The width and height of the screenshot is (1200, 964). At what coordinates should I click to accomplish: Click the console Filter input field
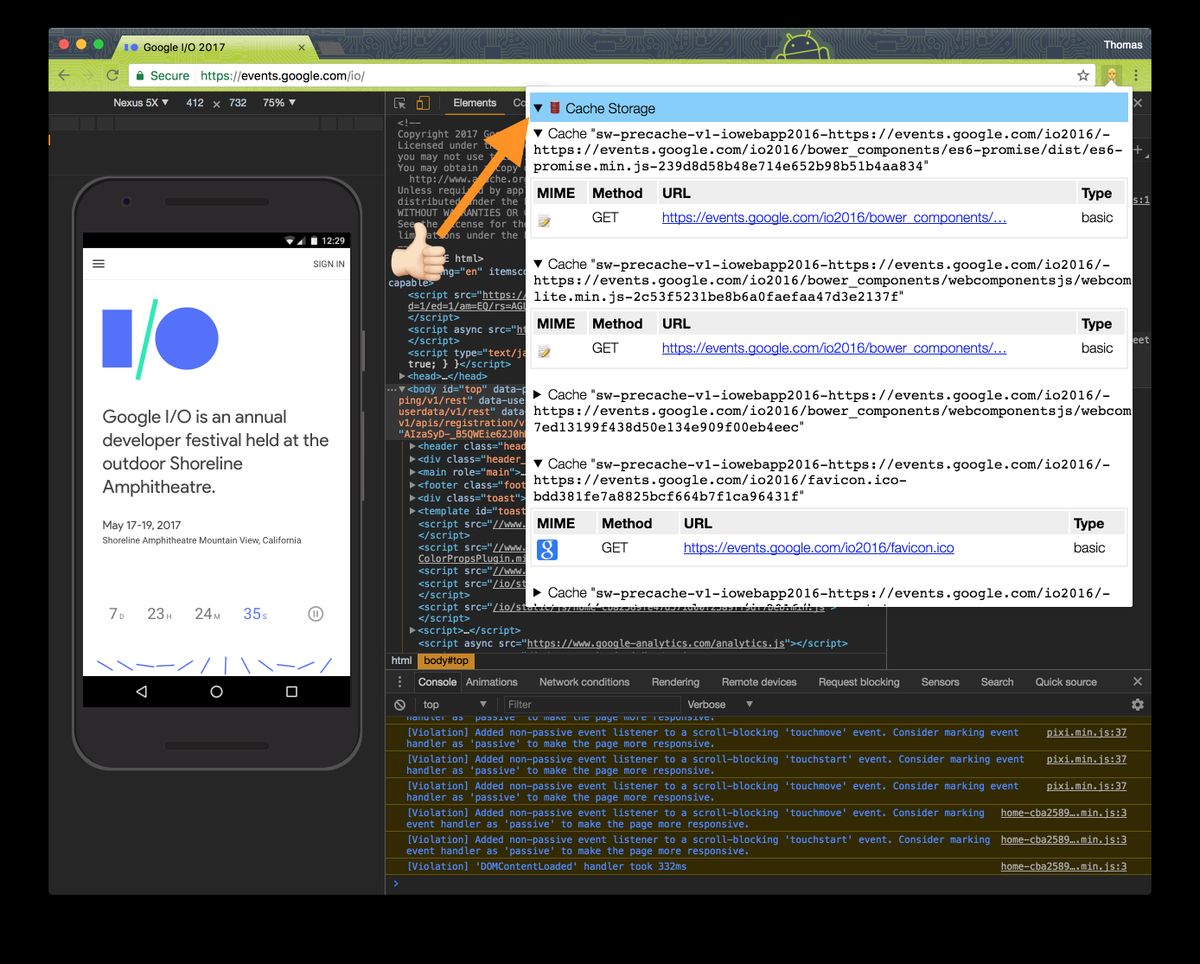click(590, 704)
